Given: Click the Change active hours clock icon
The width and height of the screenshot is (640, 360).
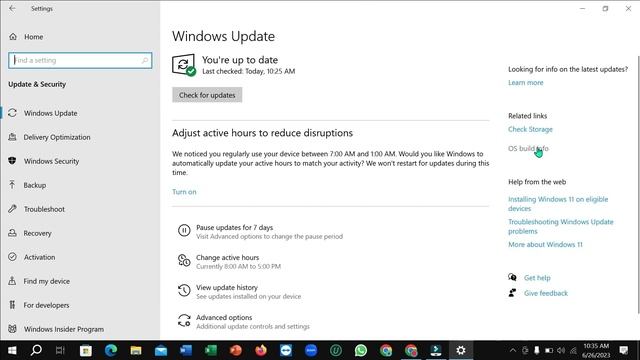Looking at the screenshot, I should coord(184,260).
